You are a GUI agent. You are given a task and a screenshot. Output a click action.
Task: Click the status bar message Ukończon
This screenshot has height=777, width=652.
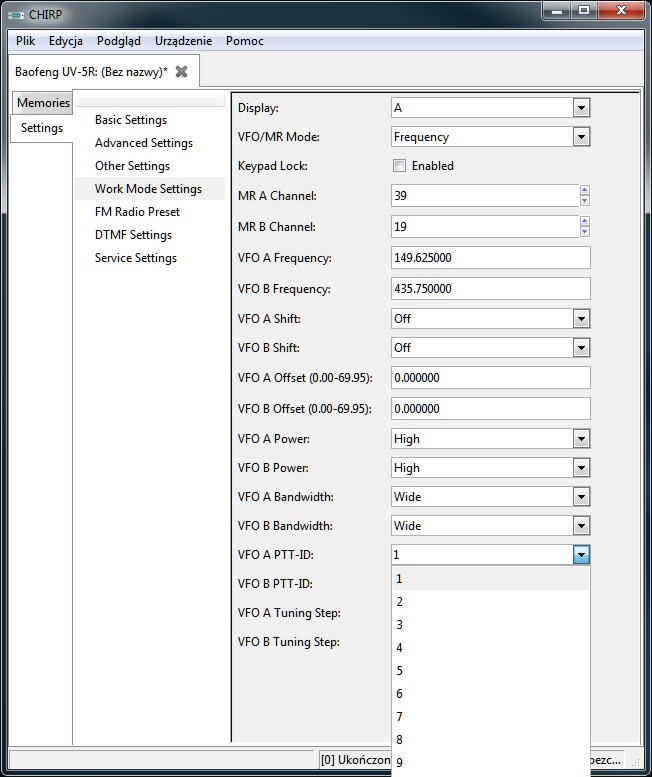[x=355, y=760]
